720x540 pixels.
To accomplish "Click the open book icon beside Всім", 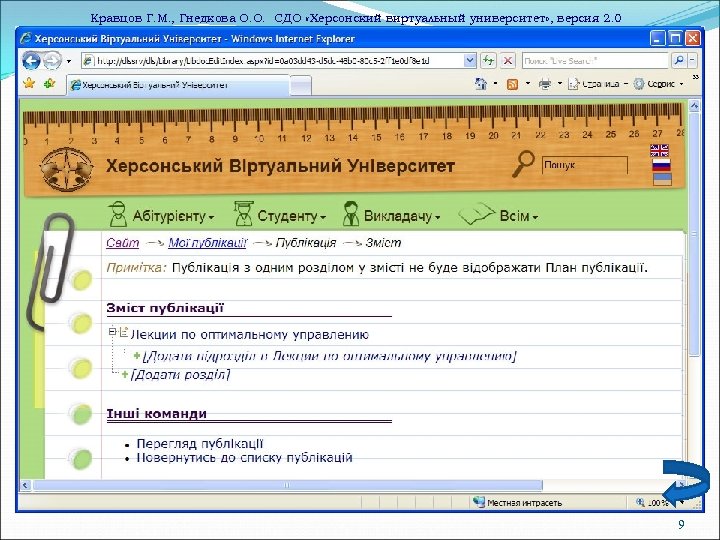I will (x=477, y=214).
